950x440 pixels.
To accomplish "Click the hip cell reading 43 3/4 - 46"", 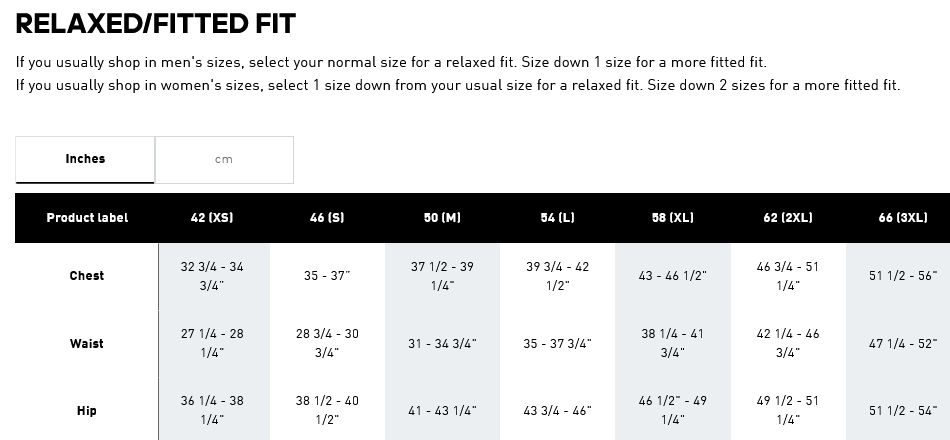I will 557,411.
